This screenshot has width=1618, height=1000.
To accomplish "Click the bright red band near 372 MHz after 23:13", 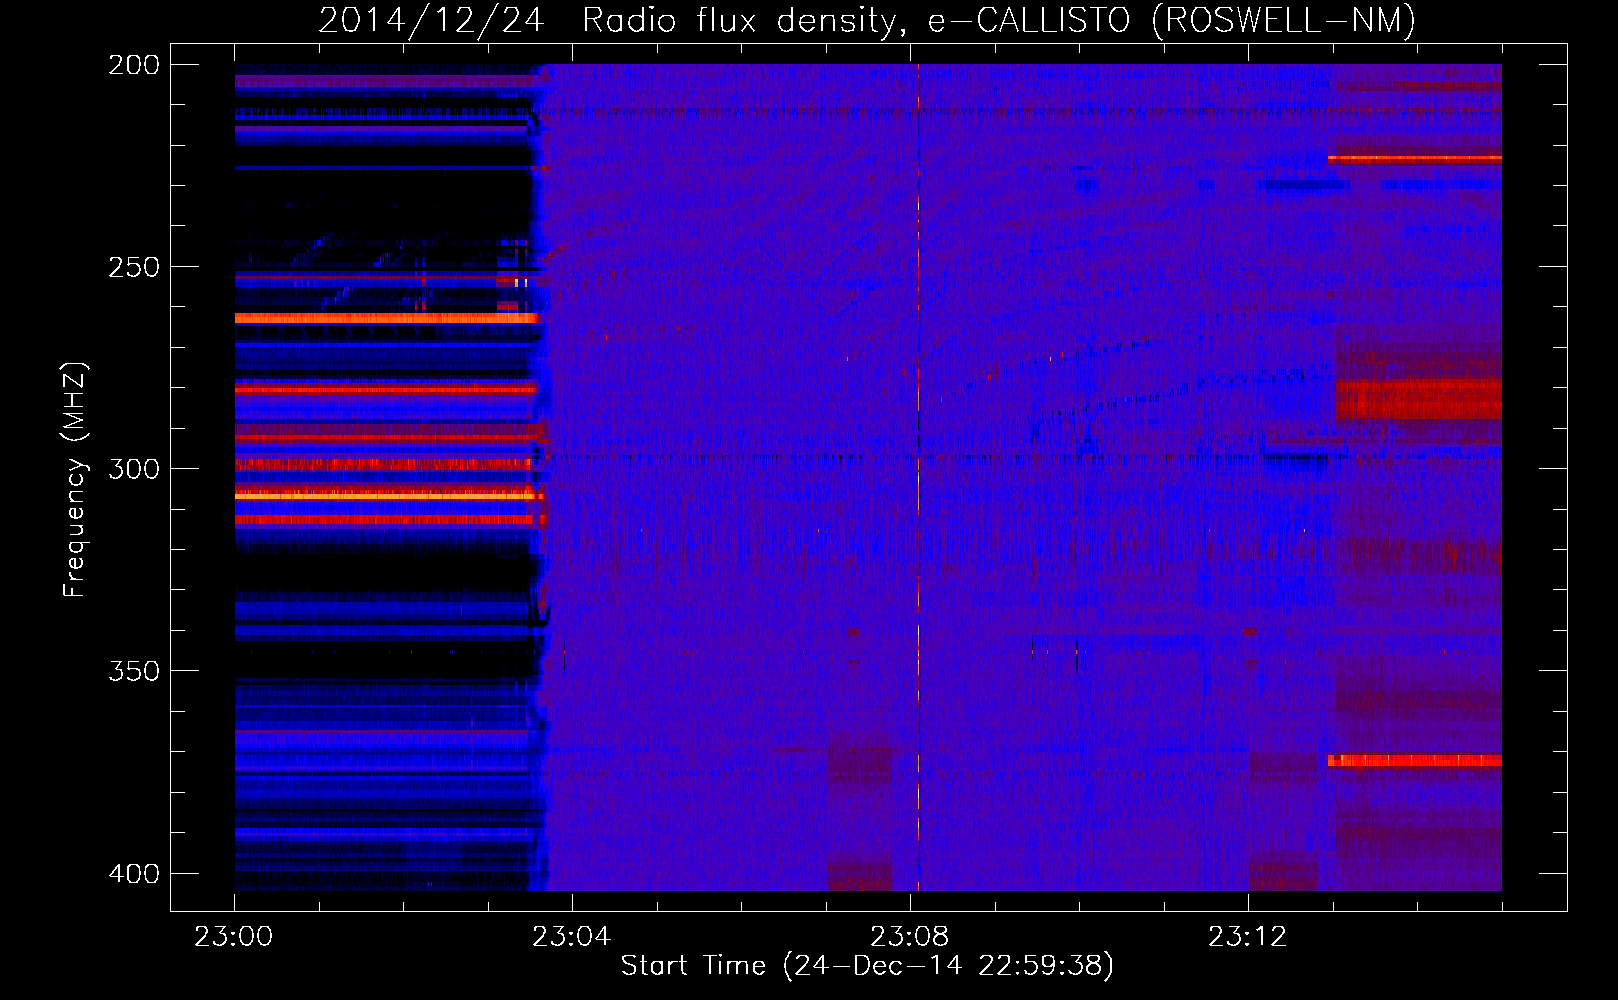I will (x=1415, y=761).
